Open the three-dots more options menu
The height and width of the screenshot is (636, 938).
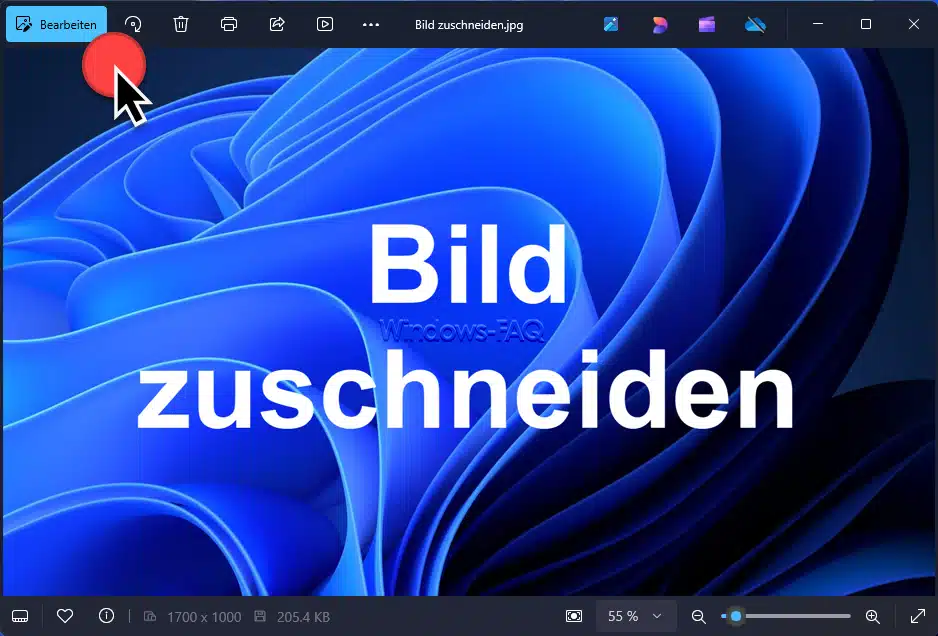tap(371, 25)
